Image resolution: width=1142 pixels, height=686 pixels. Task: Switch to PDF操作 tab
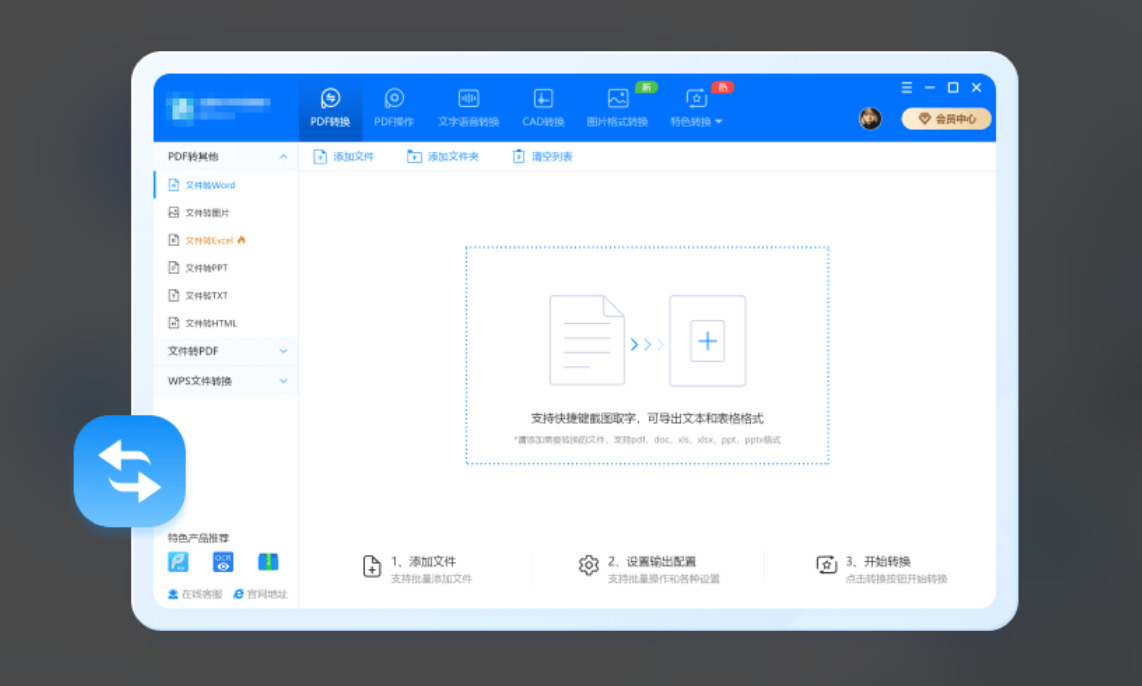[394, 108]
